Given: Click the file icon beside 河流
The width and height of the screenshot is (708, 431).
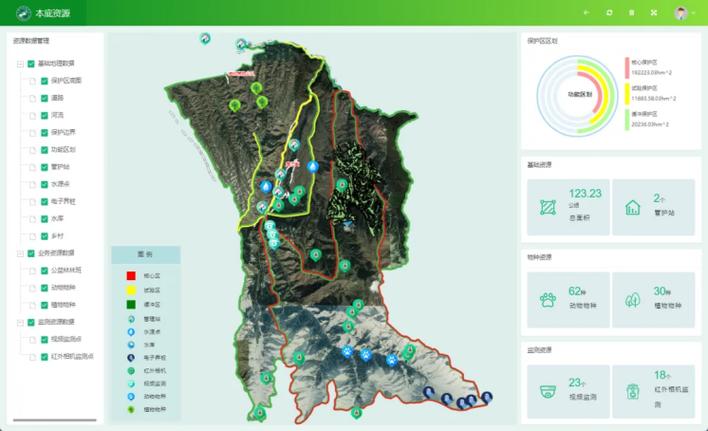Looking at the screenshot, I should tap(33, 116).
